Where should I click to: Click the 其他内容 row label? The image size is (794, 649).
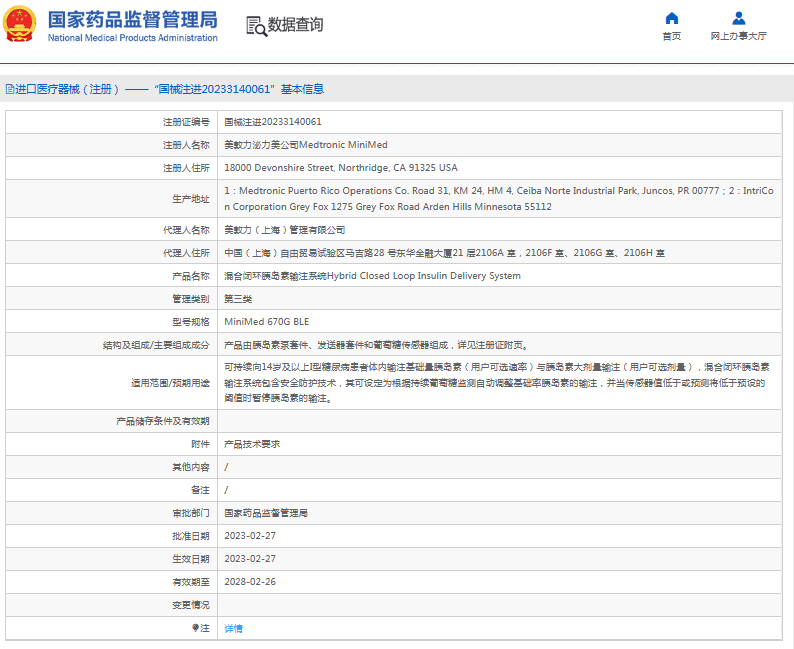tap(190, 467)
